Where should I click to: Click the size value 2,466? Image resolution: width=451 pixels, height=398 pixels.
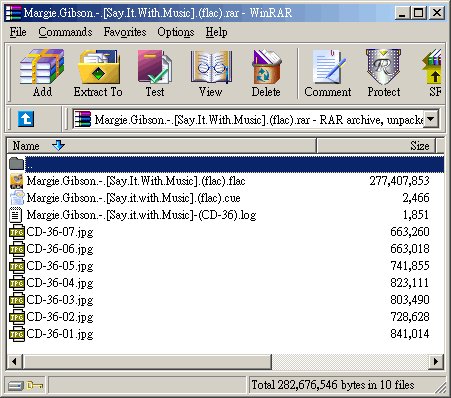click(416, 198)
